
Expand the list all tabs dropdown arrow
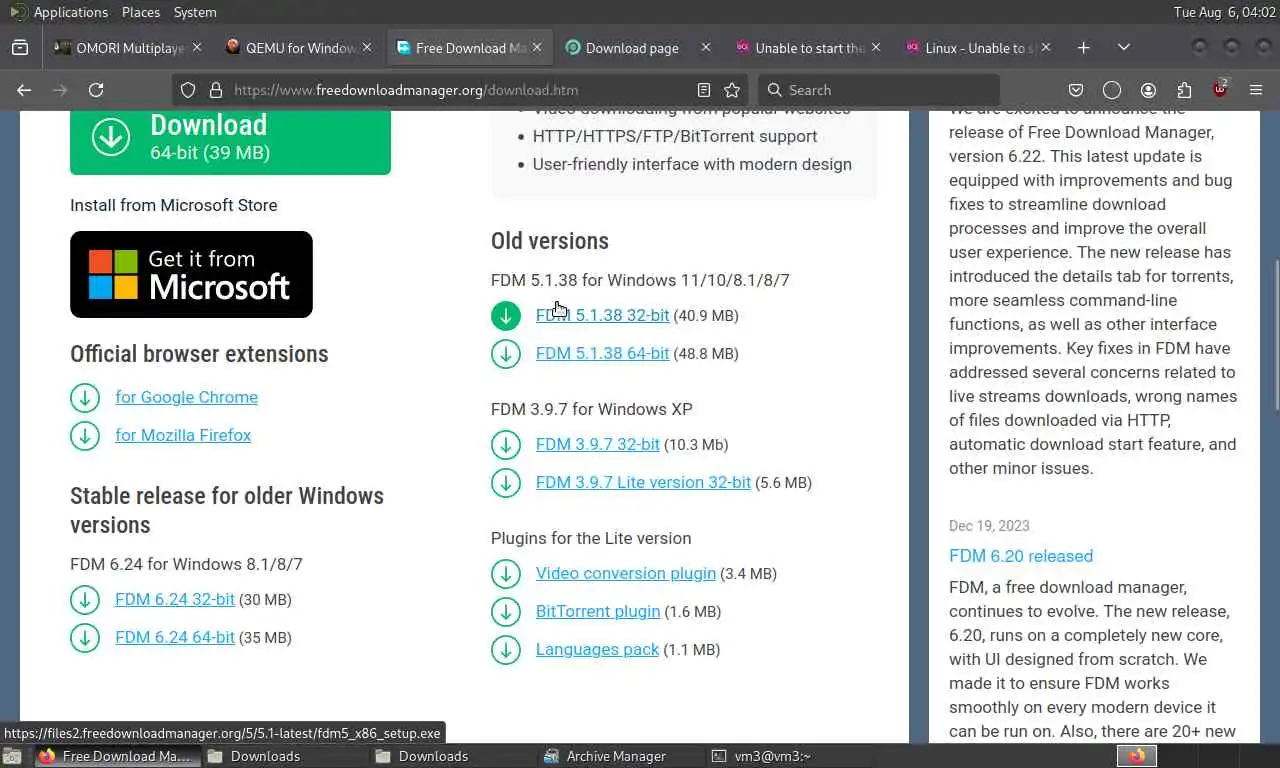(x=1124, y=47)
